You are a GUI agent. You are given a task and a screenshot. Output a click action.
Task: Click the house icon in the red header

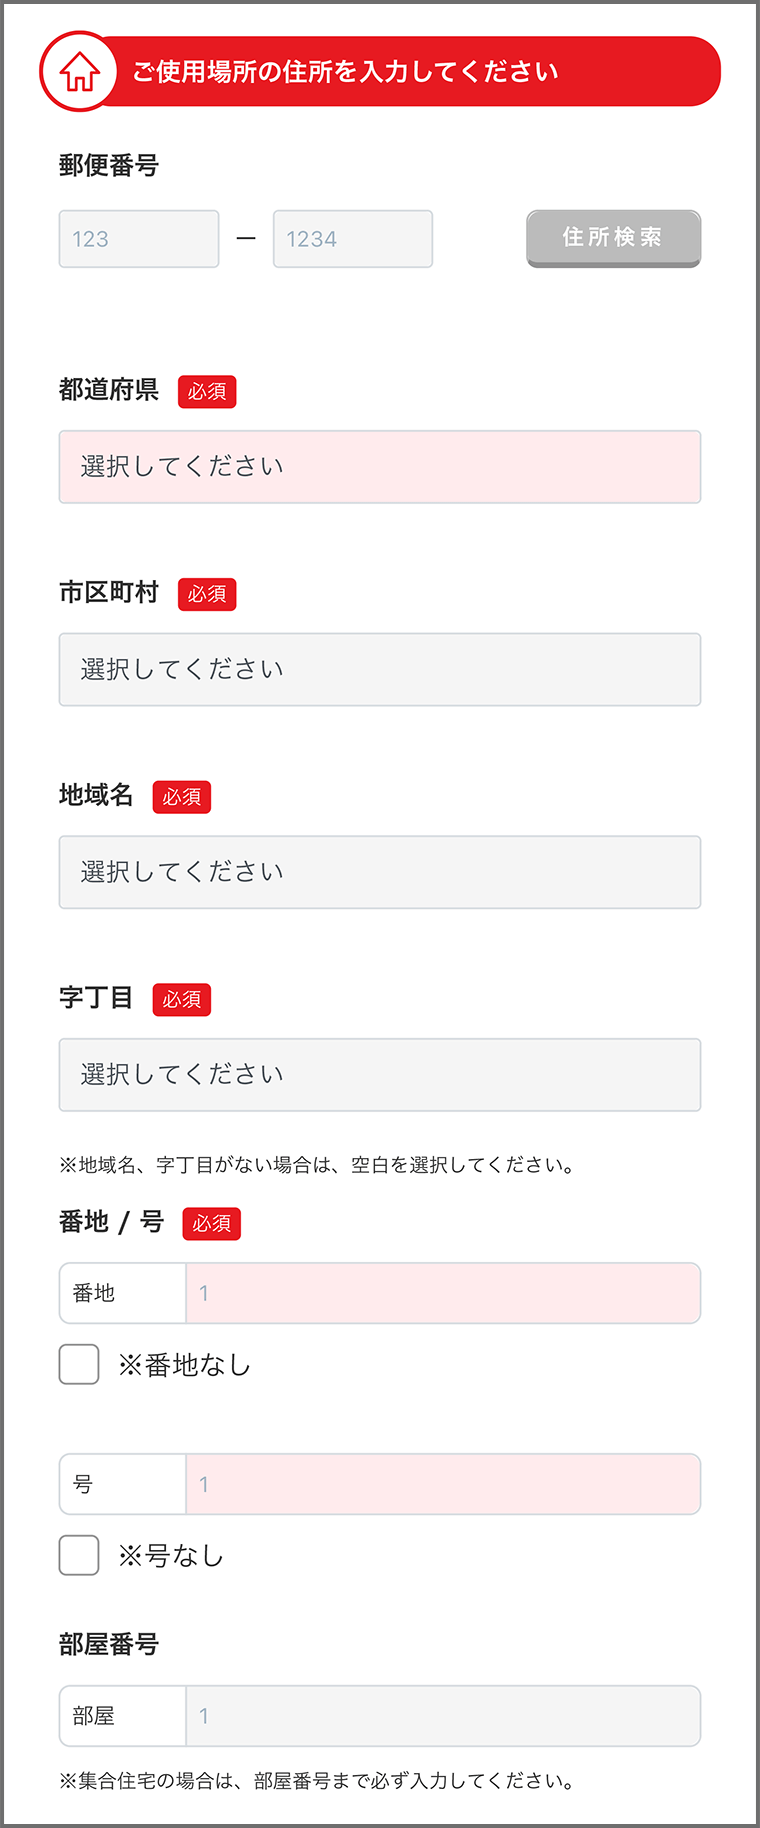pyautogui.click(x=80, y=72)
